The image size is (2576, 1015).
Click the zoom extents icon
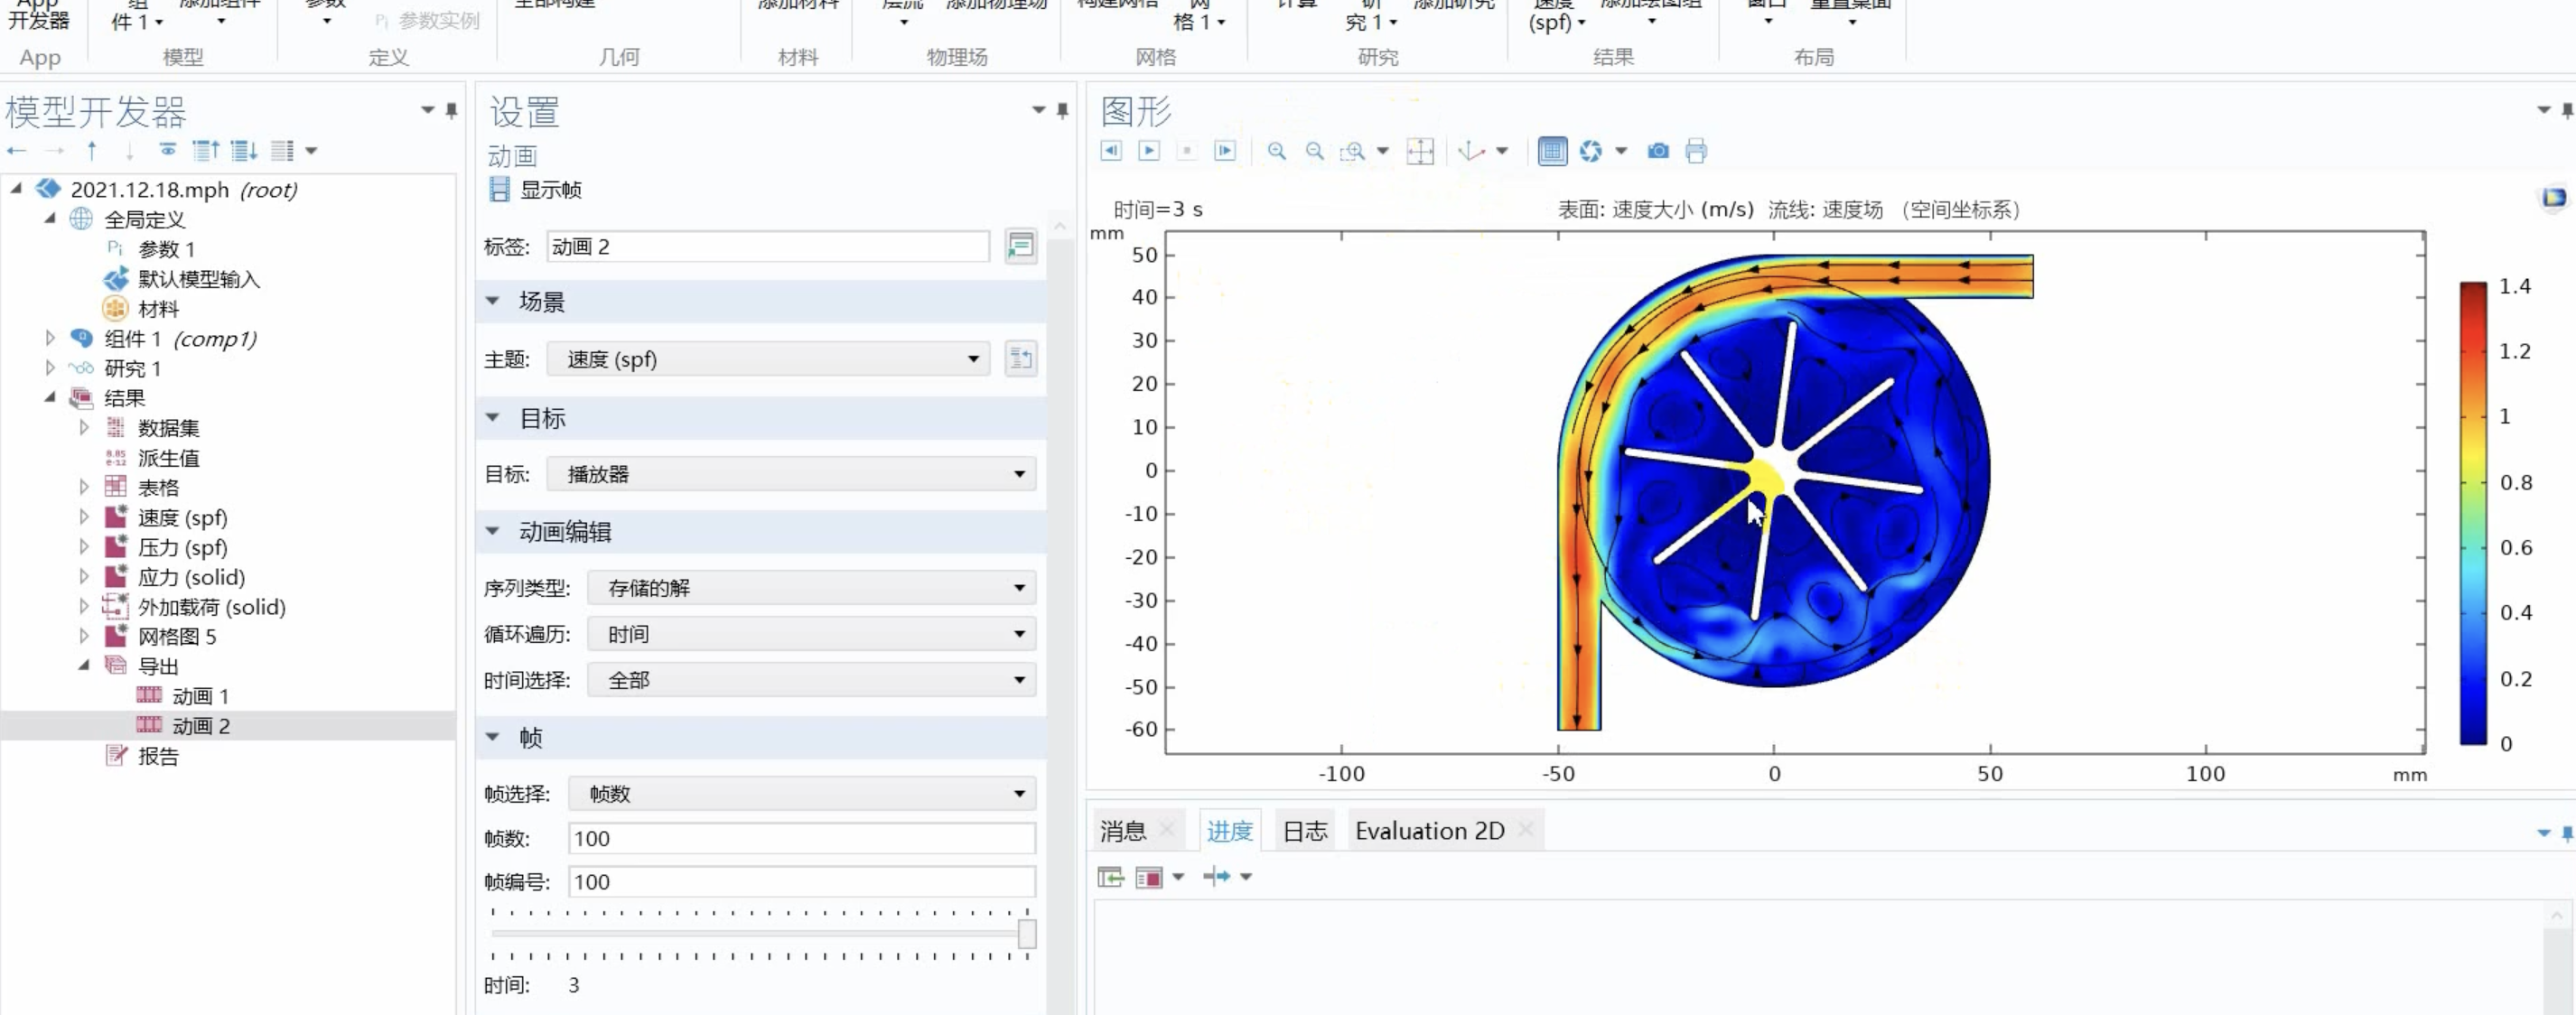(x=1420, y=151)
